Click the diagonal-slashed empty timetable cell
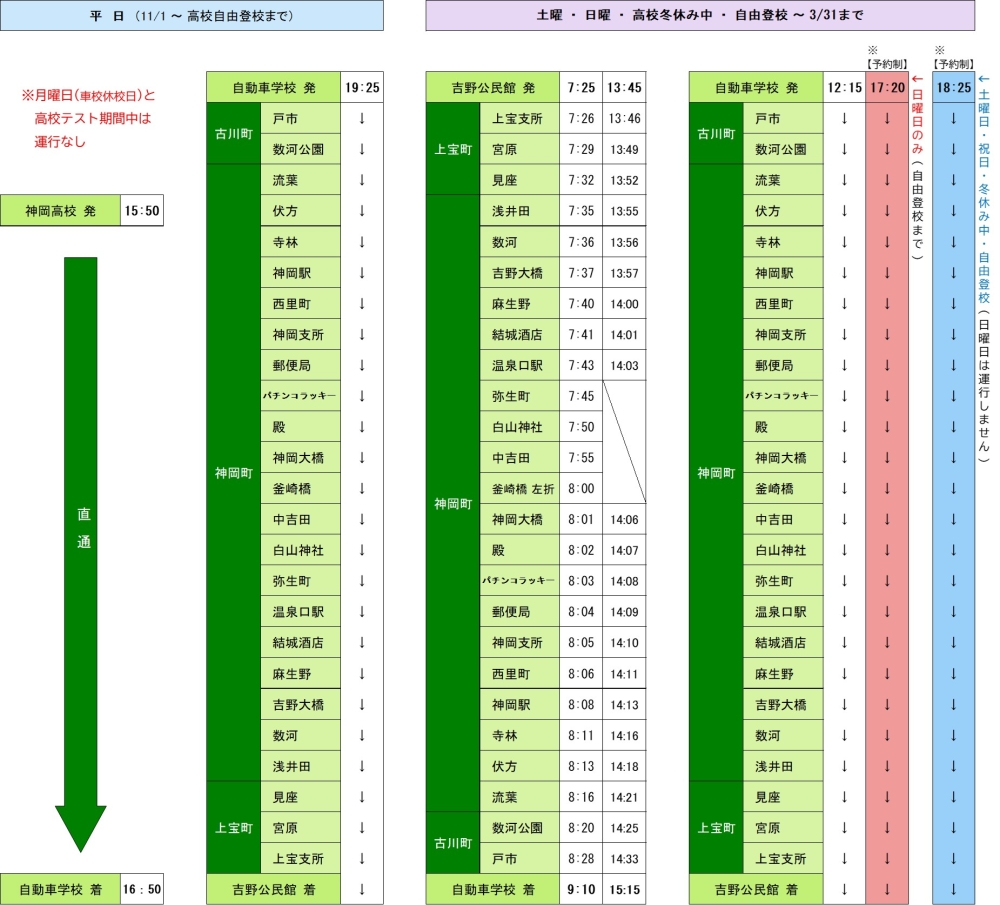The image size is (1000, 905). click(624, 442)
